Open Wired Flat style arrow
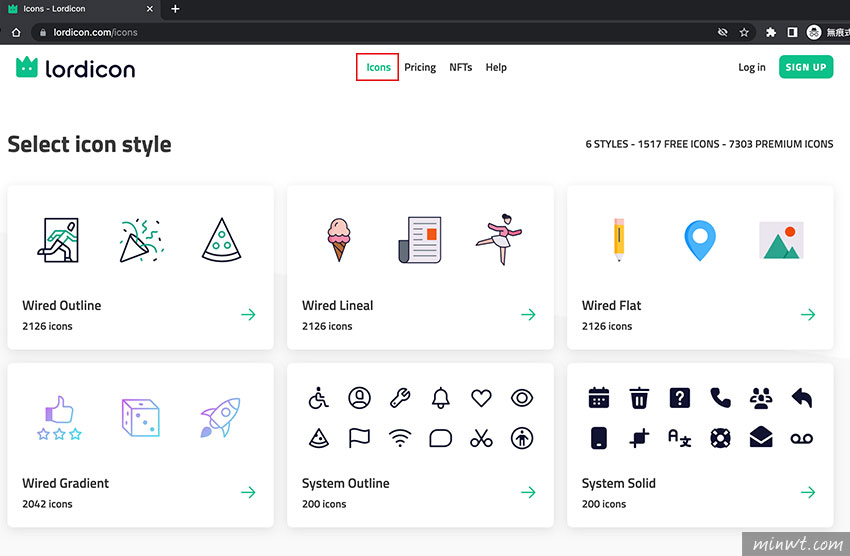The height and width of the screenshot is (556, 850). (808, 314)
